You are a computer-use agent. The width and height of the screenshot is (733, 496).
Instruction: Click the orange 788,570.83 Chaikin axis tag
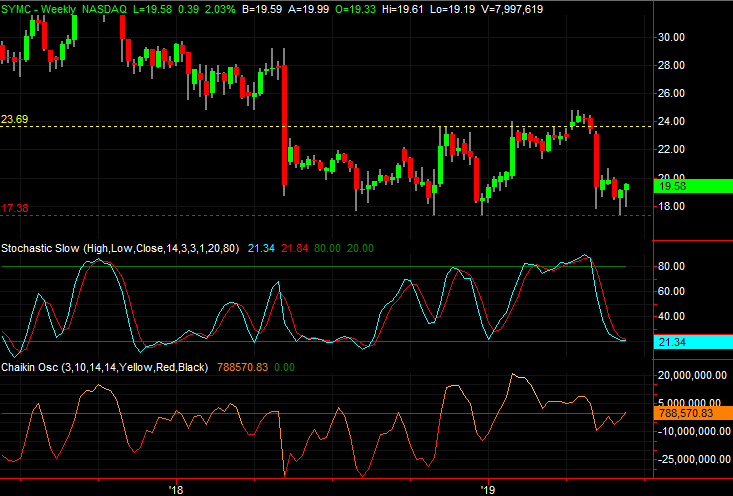pyautogui.click(x=693, y=413)
